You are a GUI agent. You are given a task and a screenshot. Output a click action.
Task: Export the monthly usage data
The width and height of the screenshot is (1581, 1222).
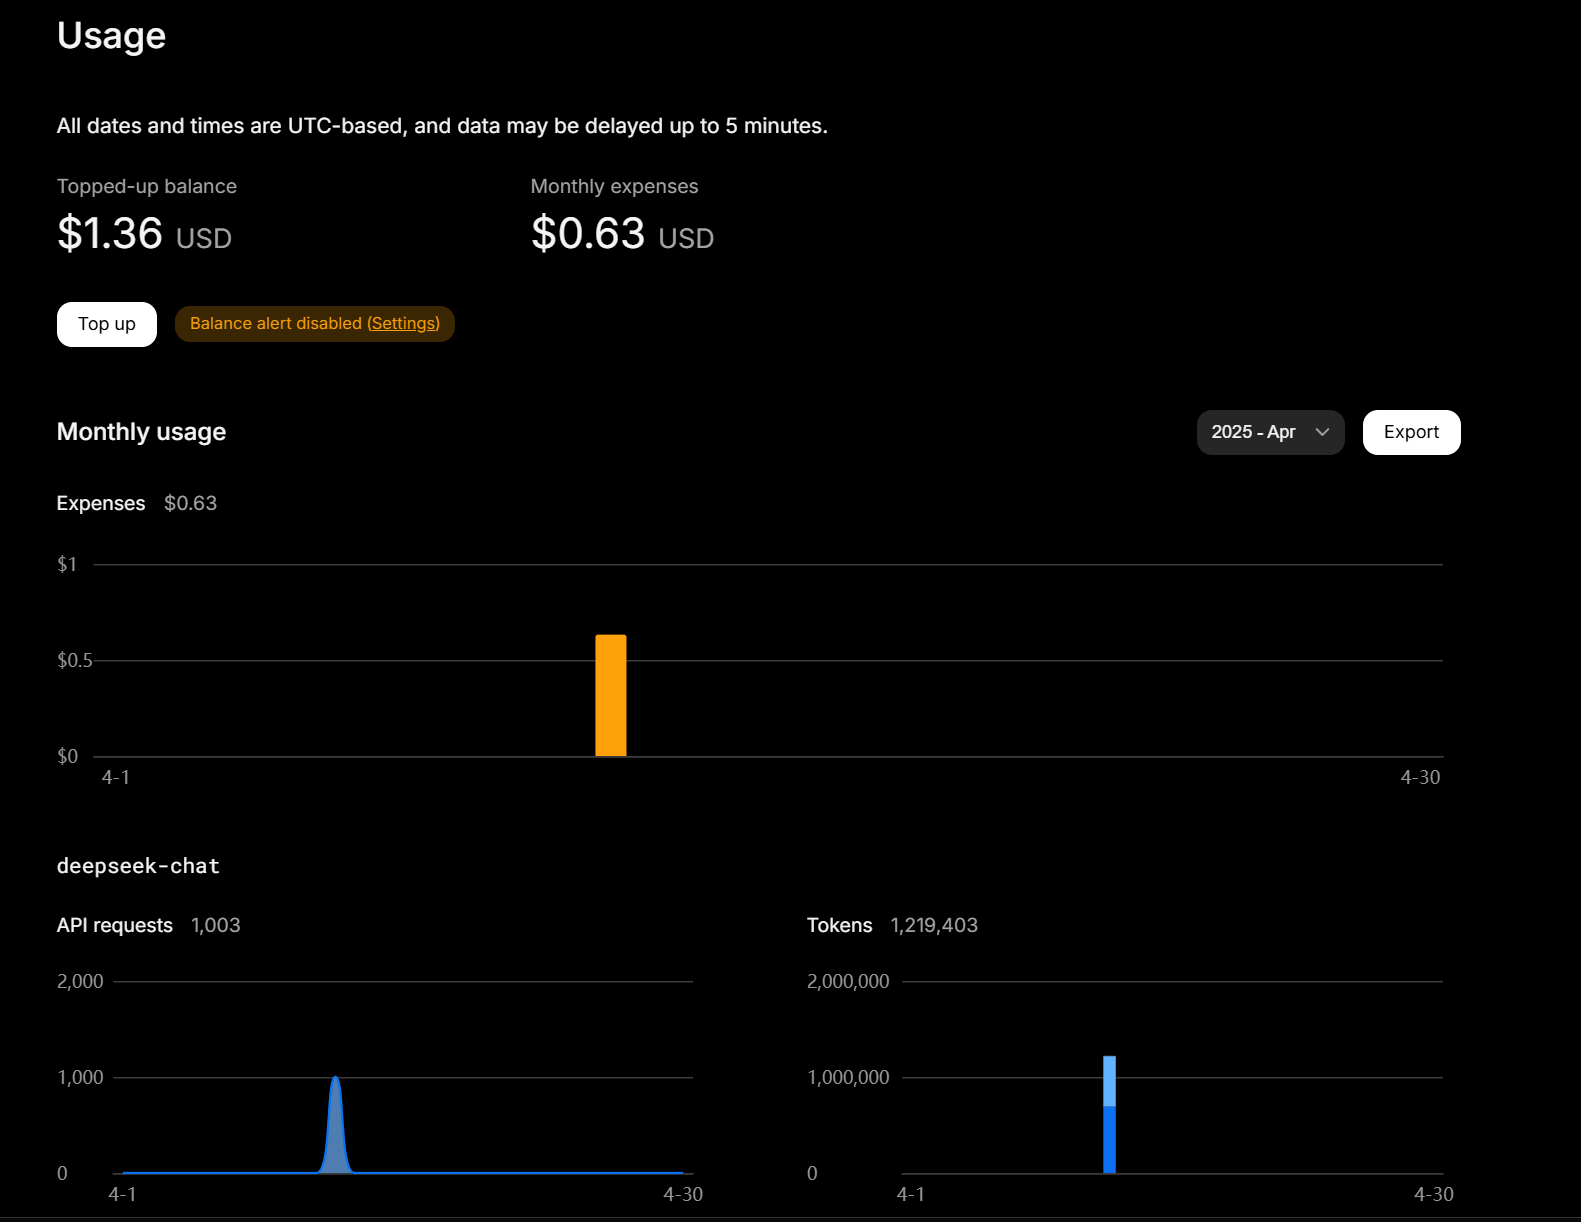(1410, 432)
